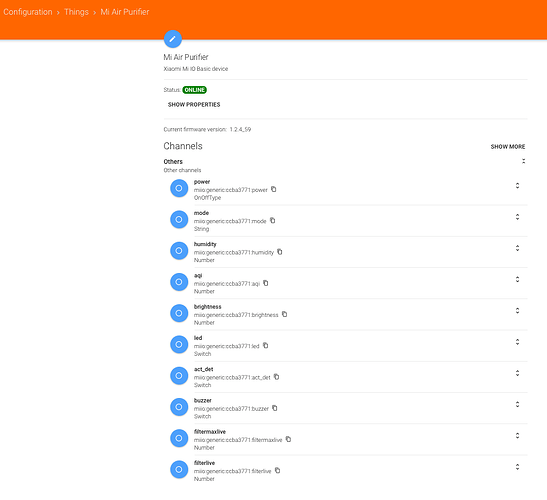
Task: Click the 'String' type under mode
Action: tap(201, 229)
